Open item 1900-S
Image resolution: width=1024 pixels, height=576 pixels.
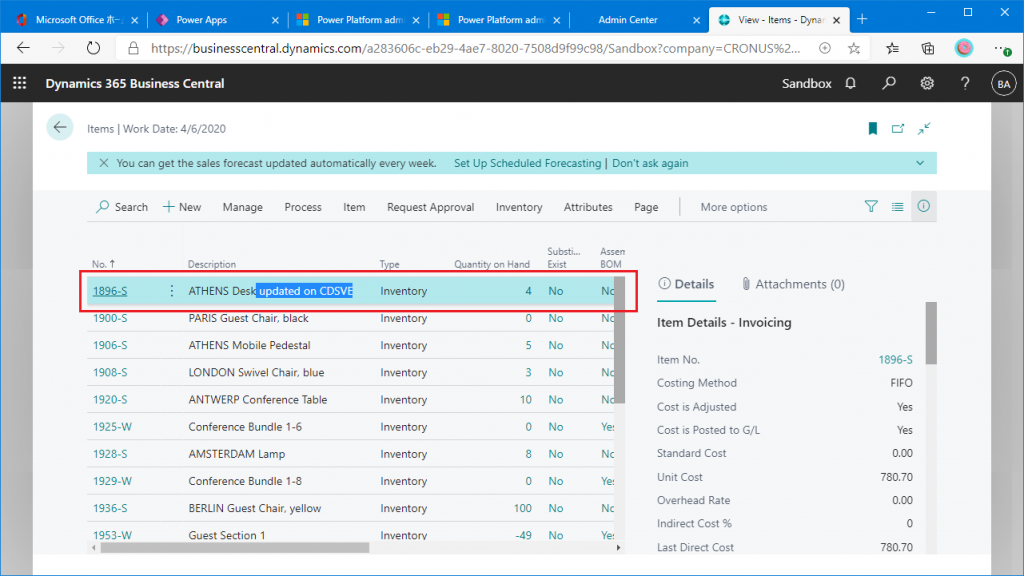pyautogui.click(x=110, y=318)
